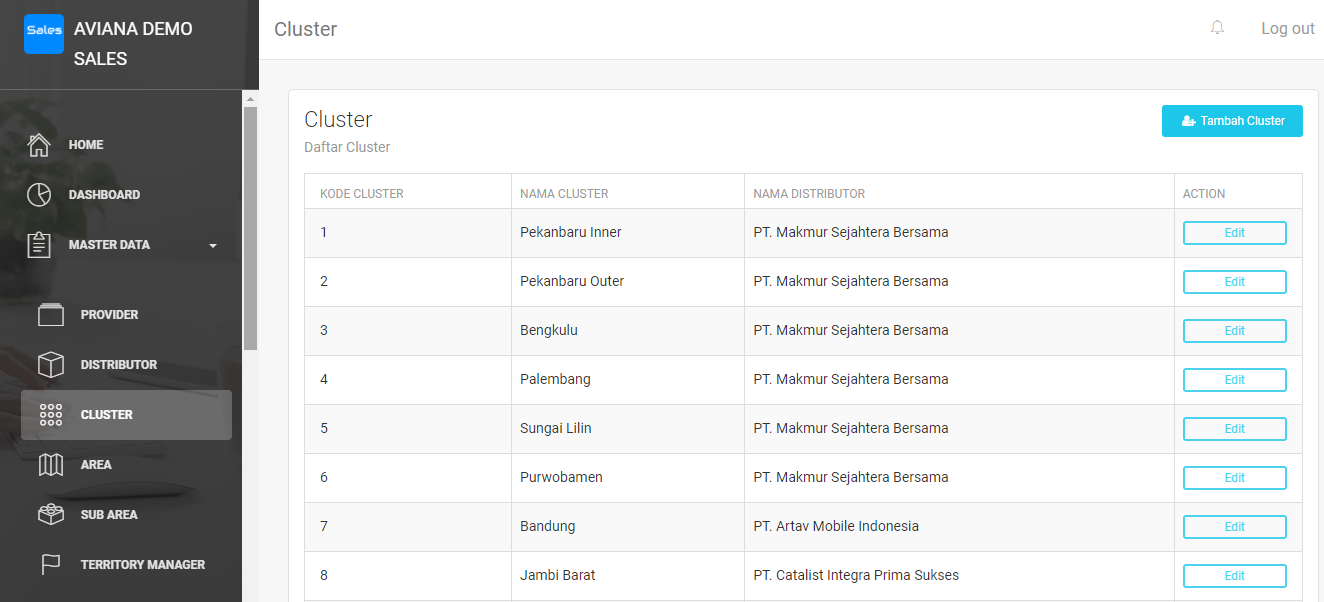Image resolution: width=1324 pixels, height=602 pixels.
Task: Edit the Bandung cluster row
Action: point(1234,527)
